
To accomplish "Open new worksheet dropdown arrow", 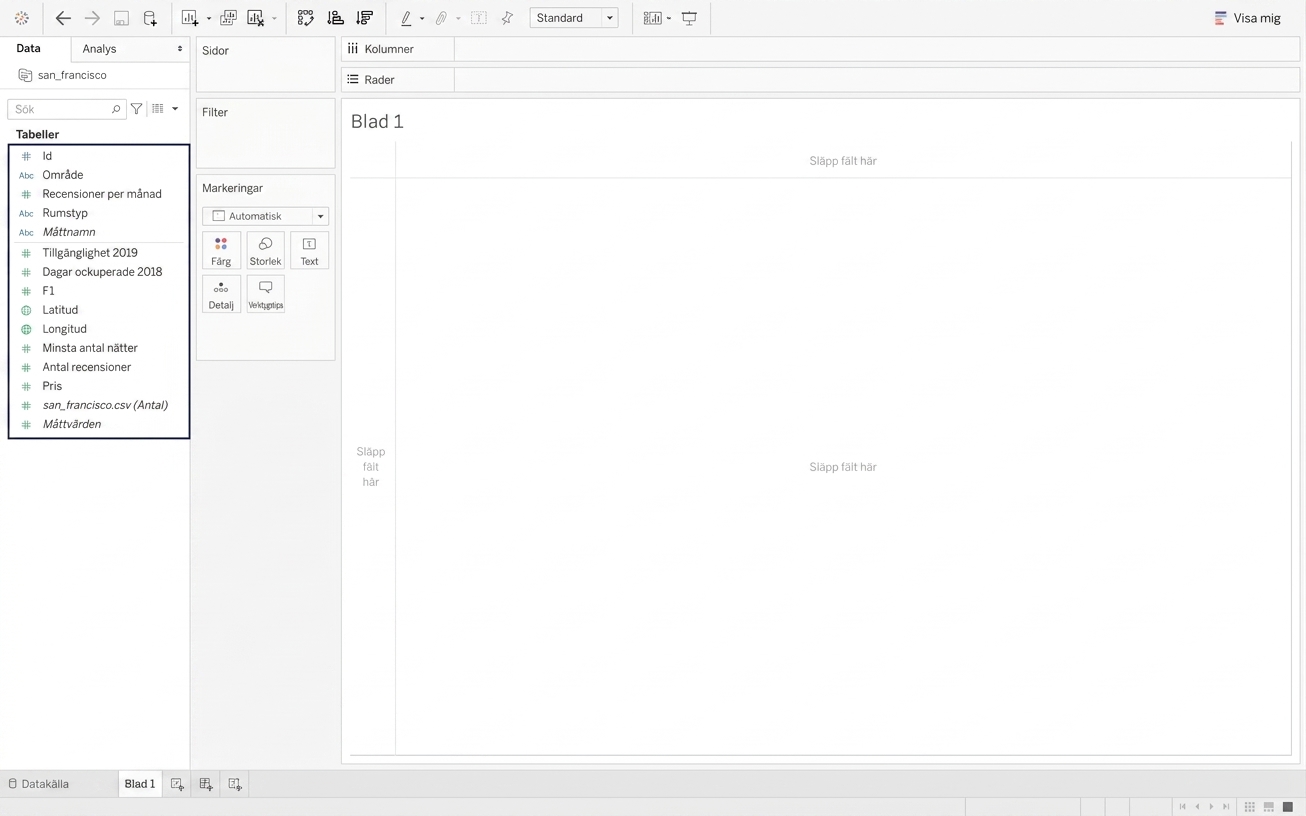I will (209, 18).
